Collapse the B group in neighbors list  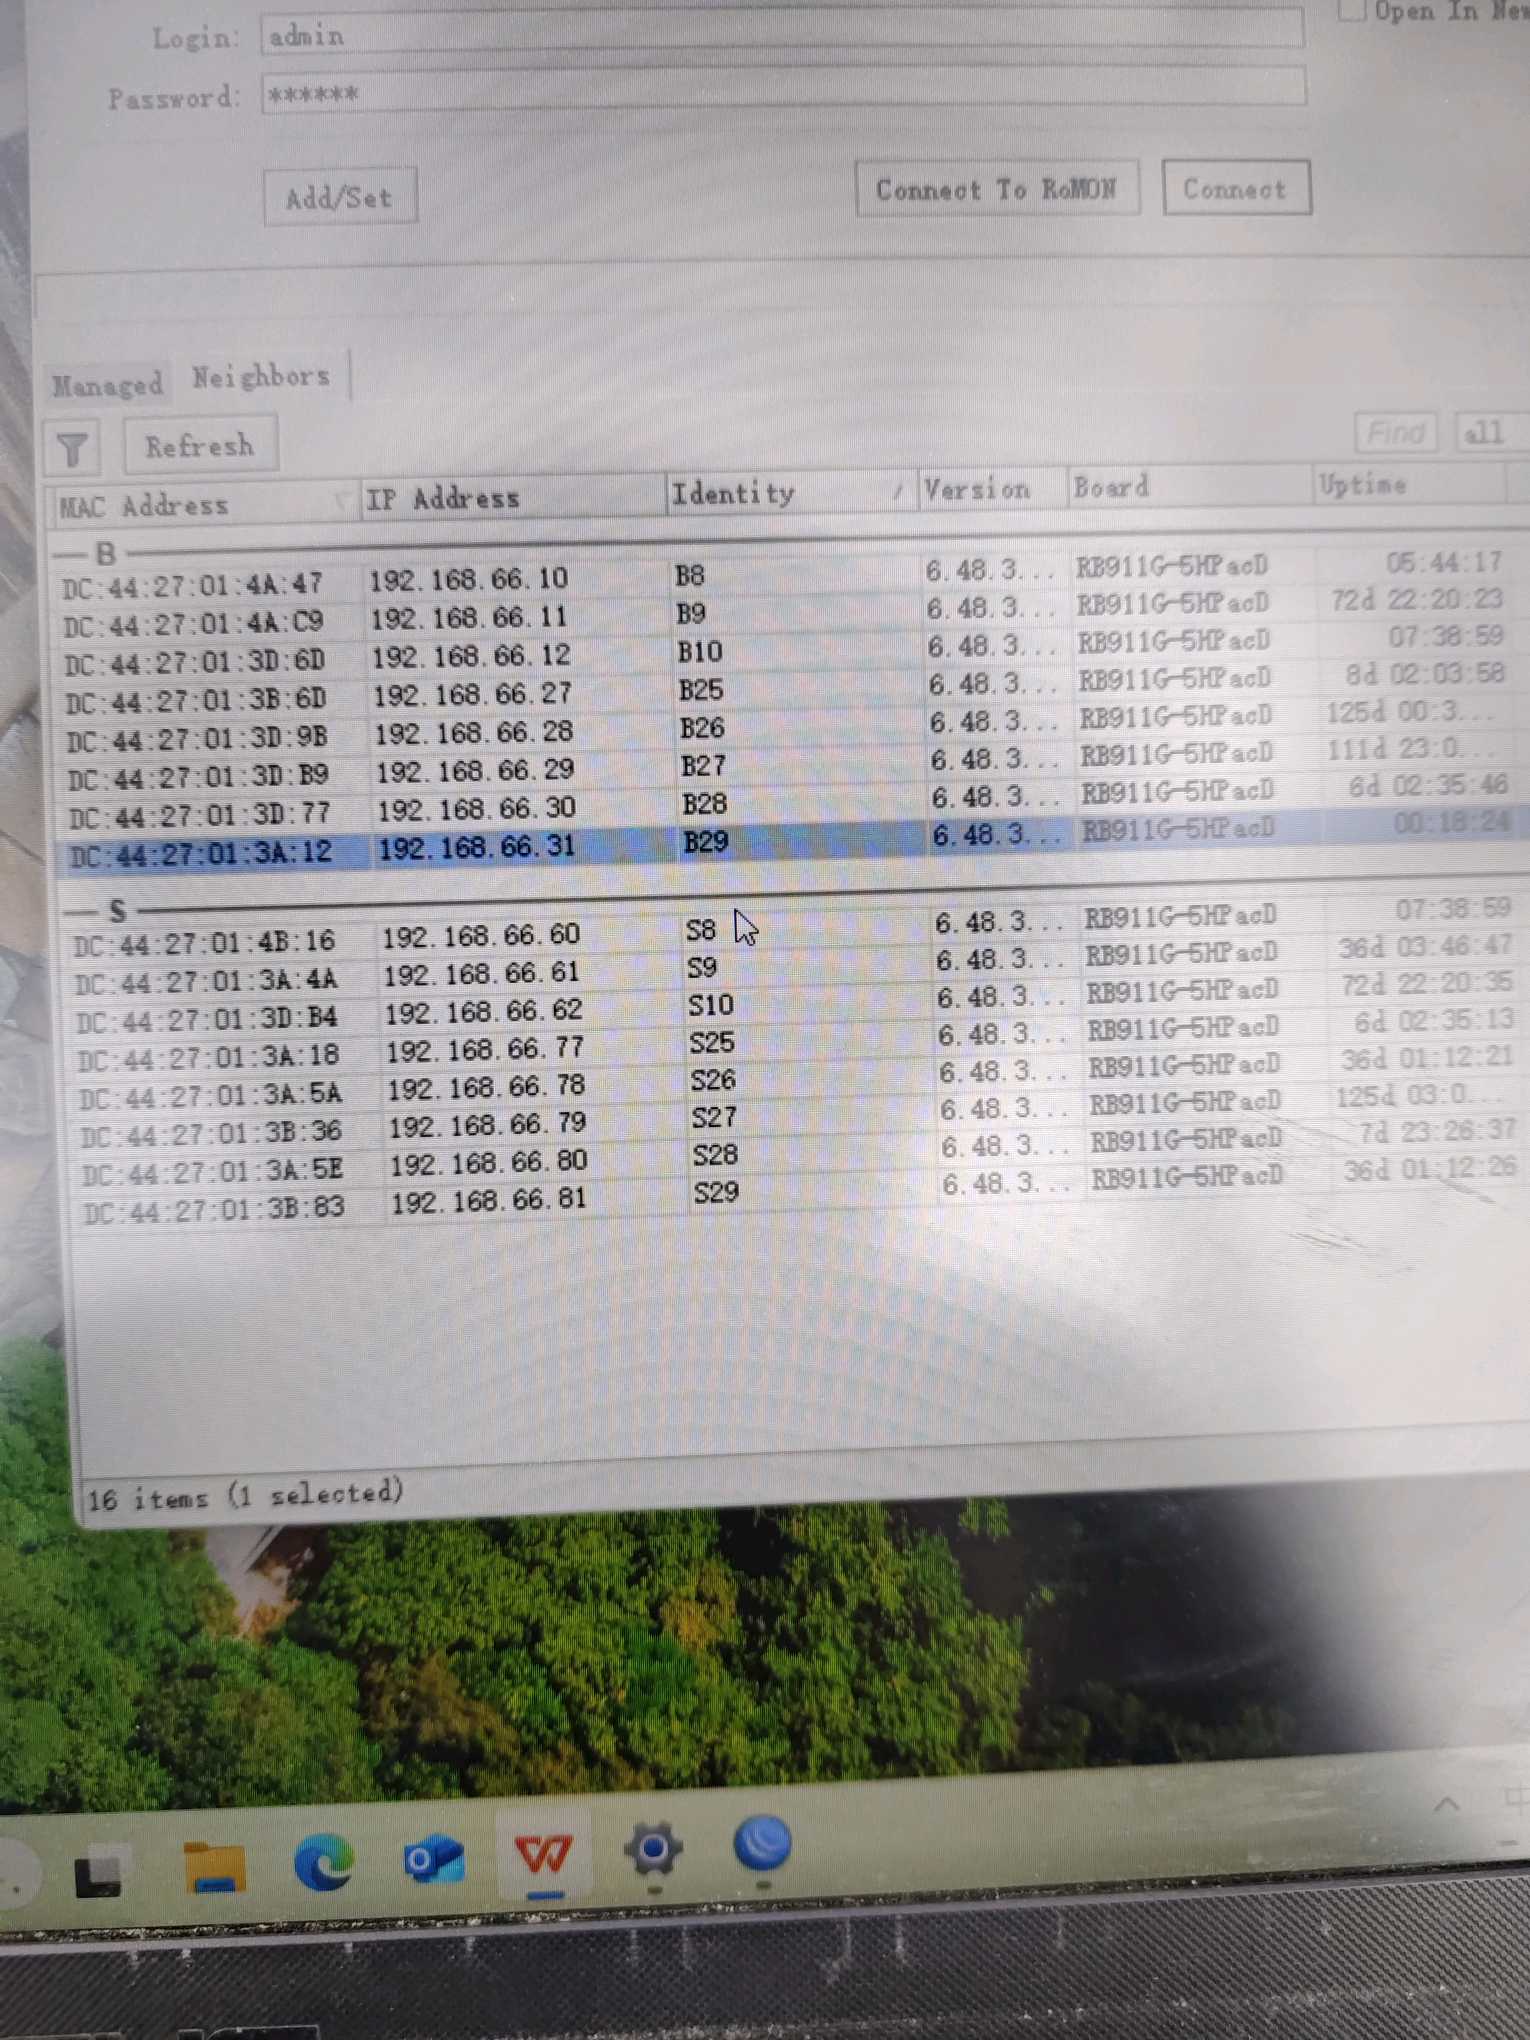[x=74, y=554]
